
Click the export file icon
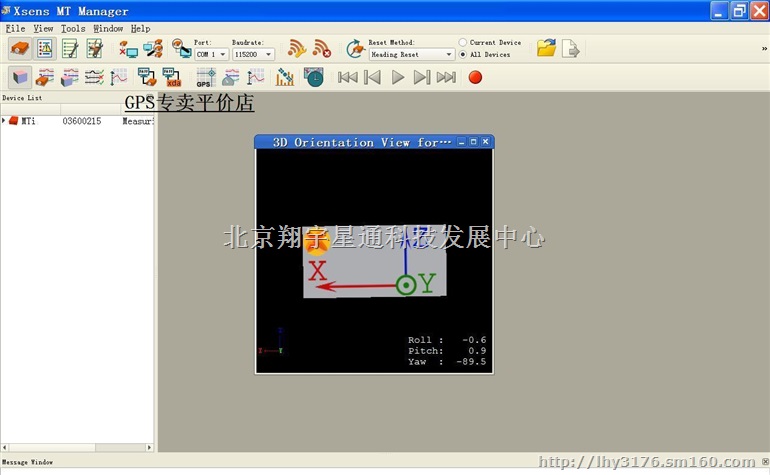(571, 49)
